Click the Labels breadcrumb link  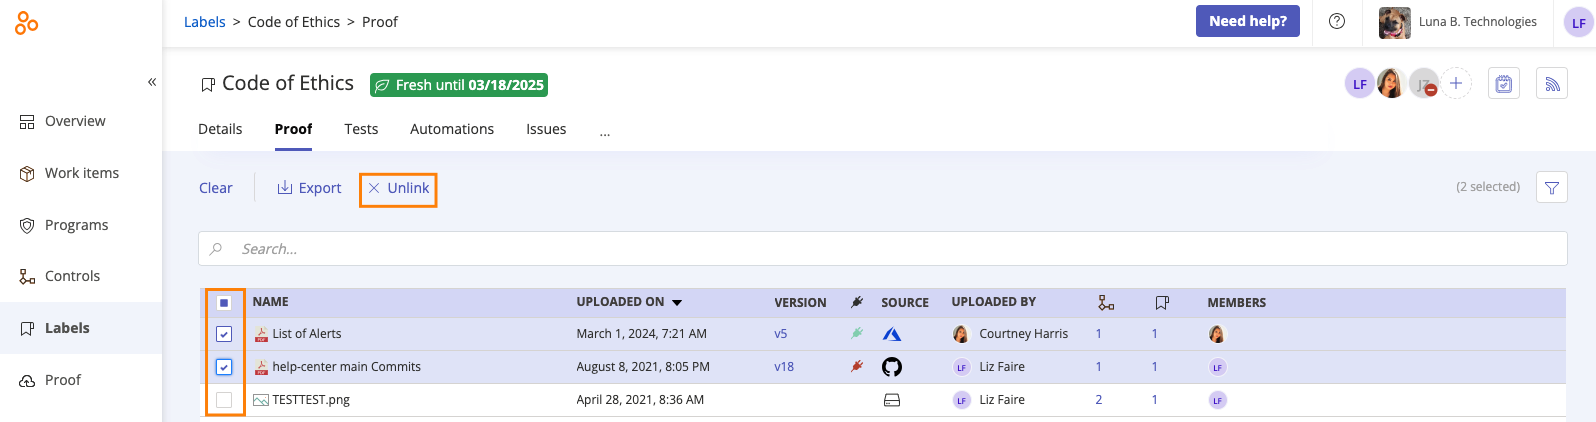point(204,22)
